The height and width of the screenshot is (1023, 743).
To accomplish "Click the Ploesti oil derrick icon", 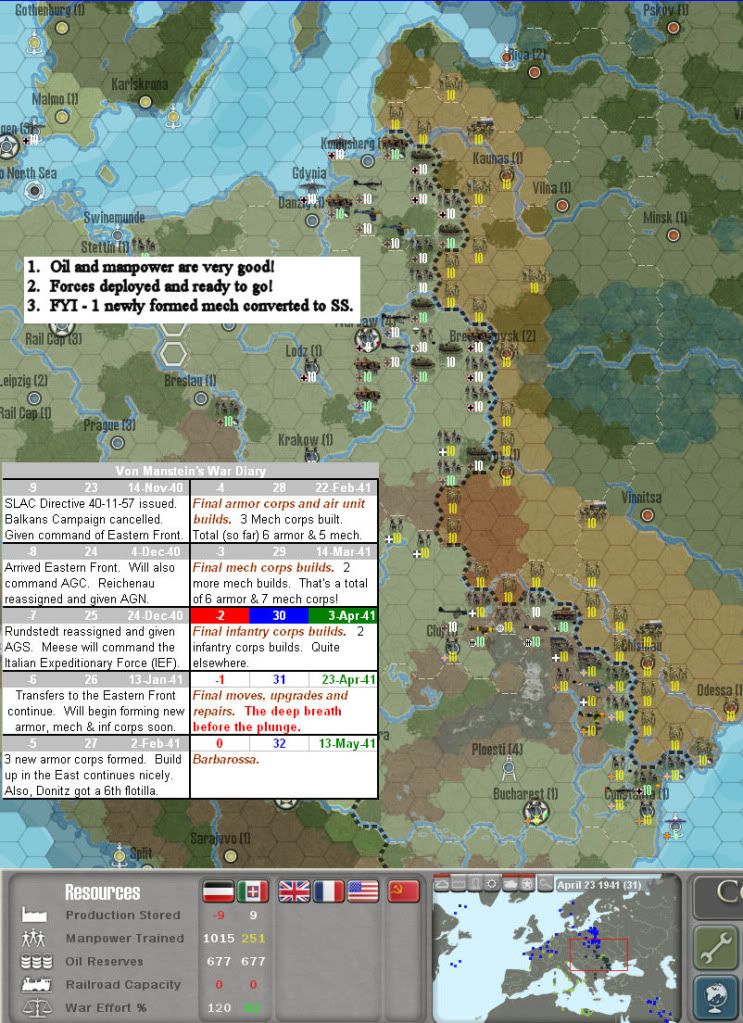I will (509, 769).
